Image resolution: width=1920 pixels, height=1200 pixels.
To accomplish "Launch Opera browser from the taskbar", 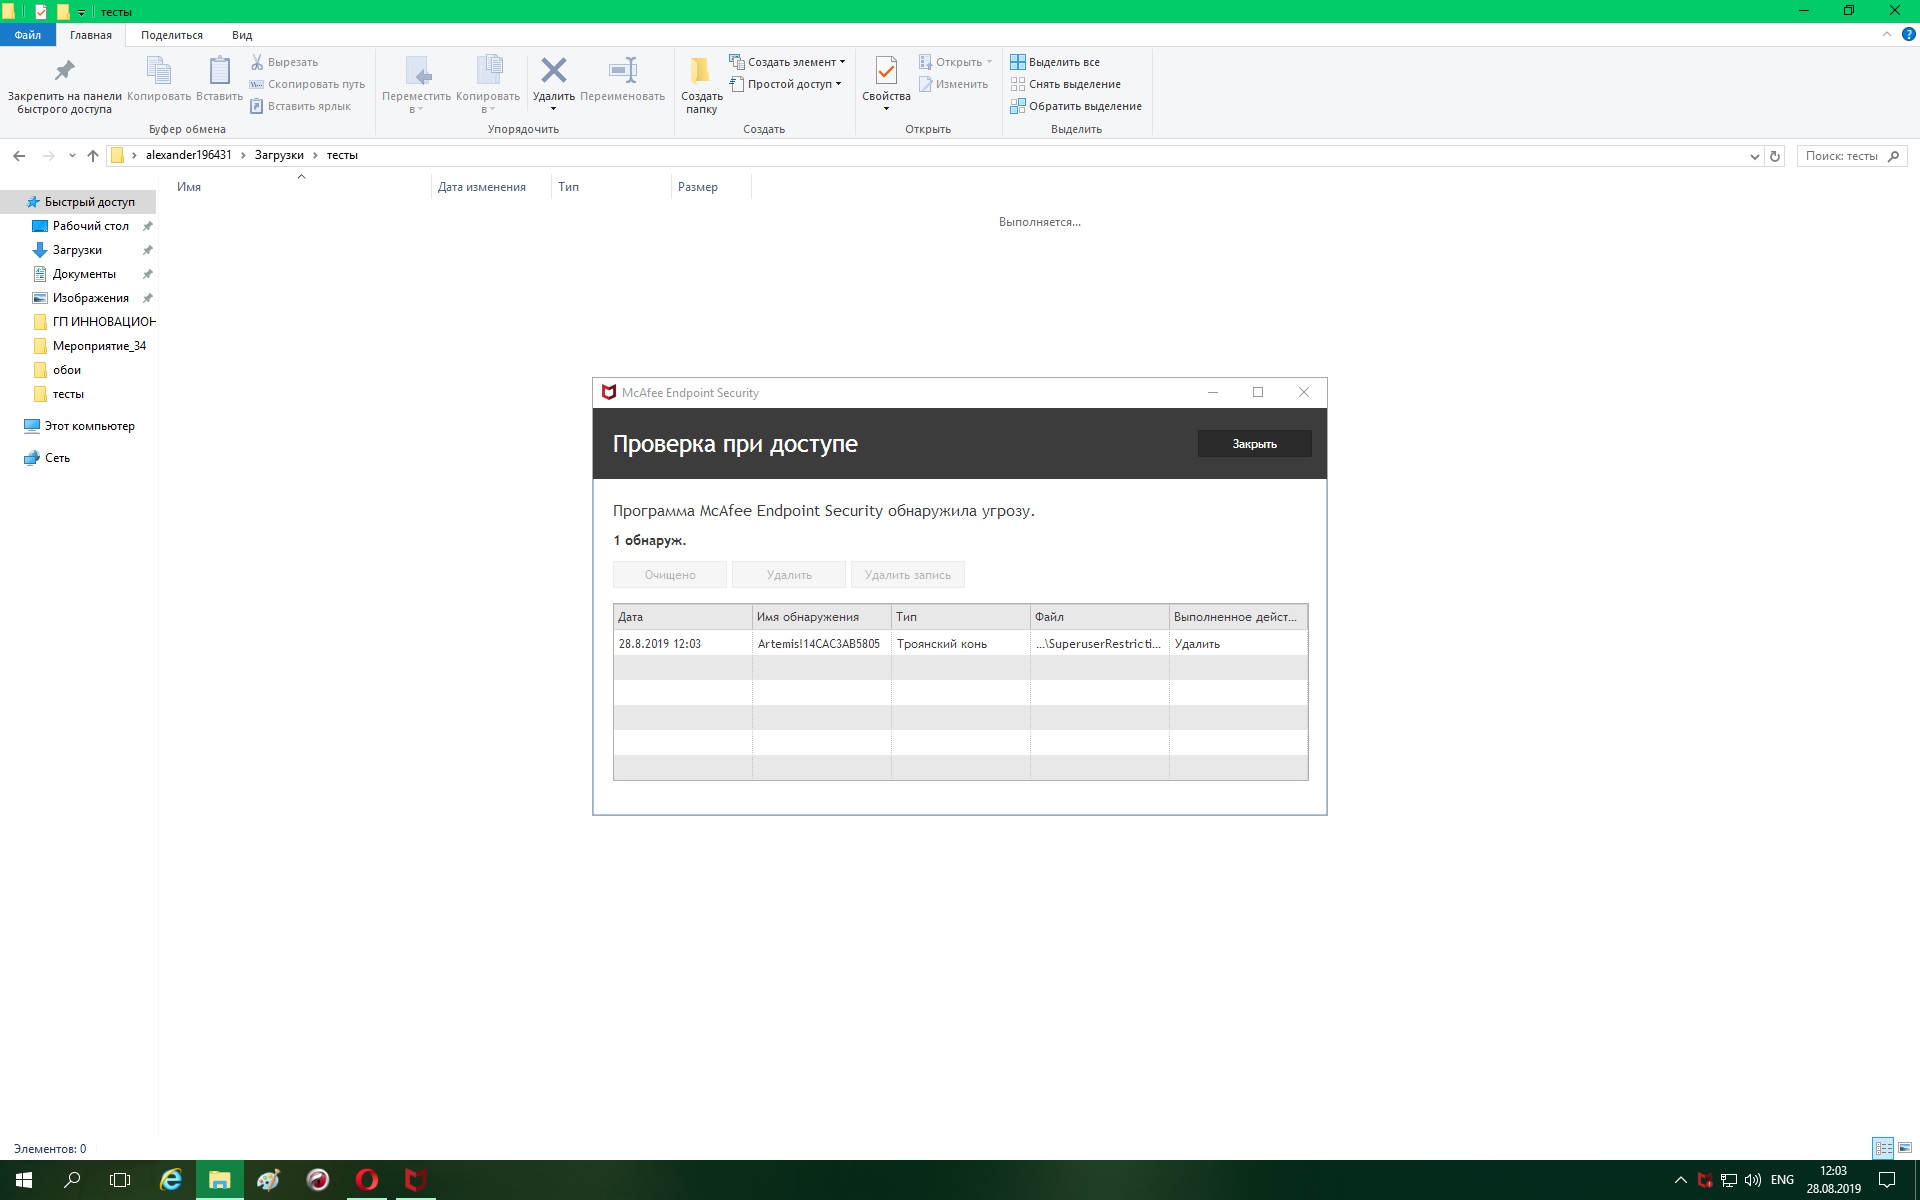I will 366,1180.
